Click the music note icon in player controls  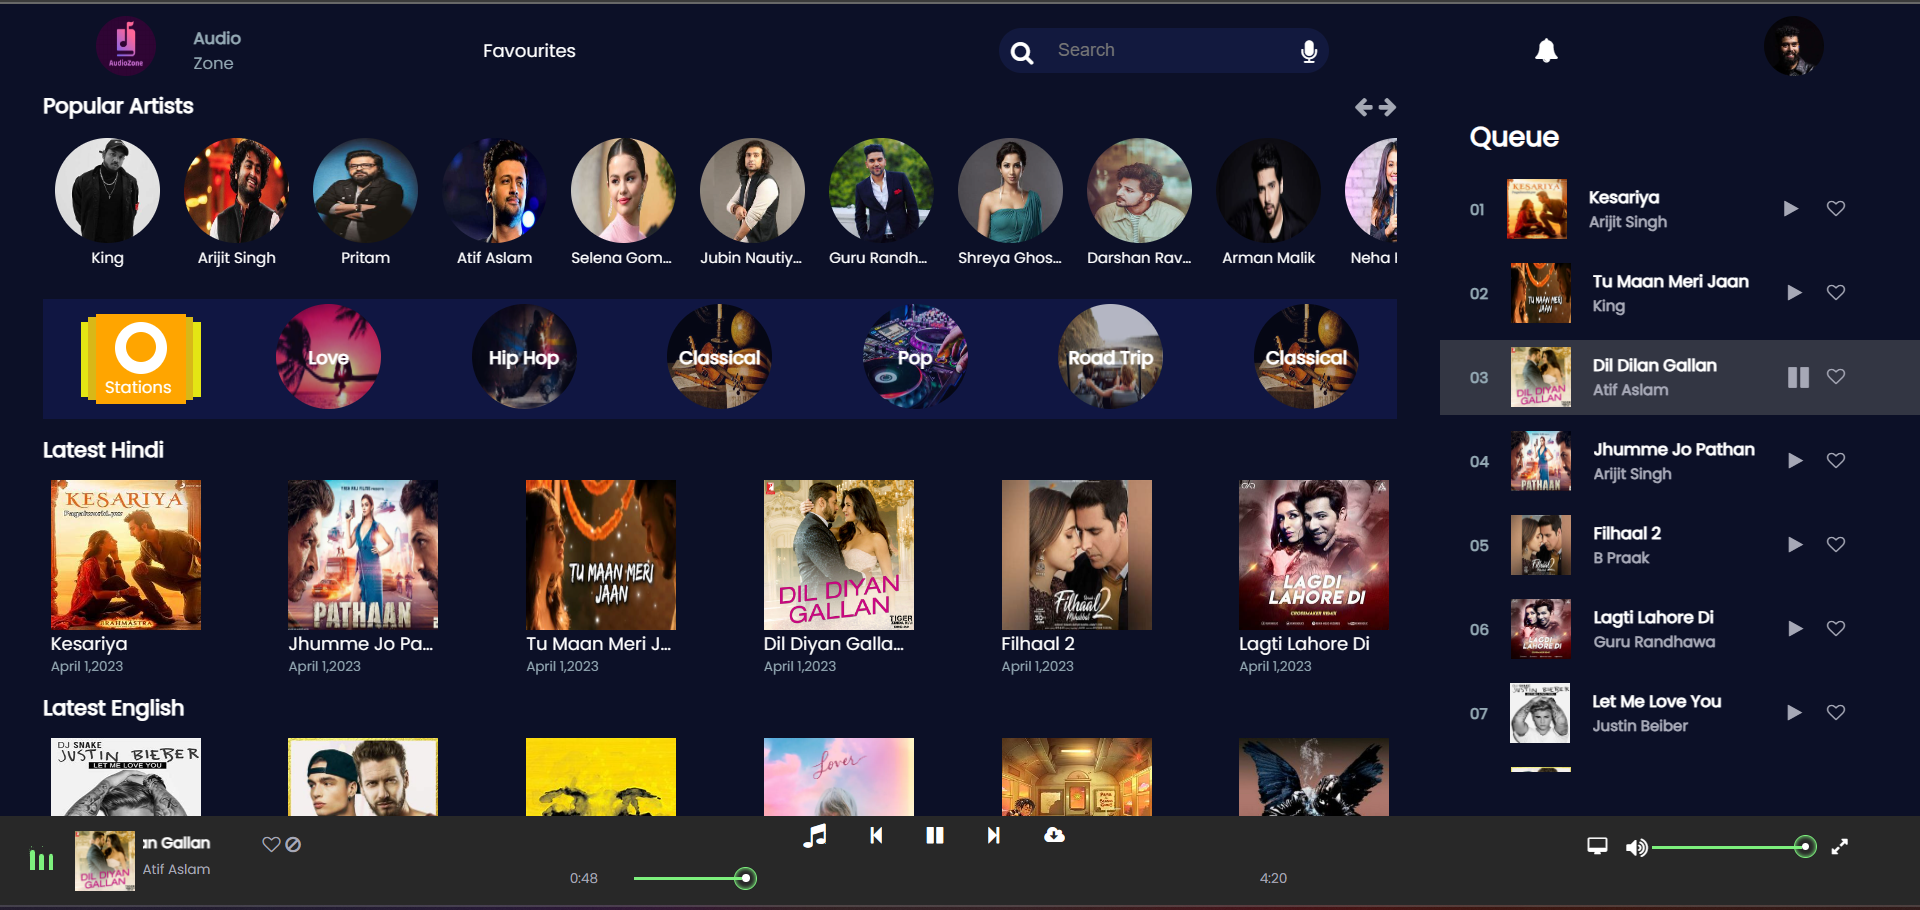point(816,836)
